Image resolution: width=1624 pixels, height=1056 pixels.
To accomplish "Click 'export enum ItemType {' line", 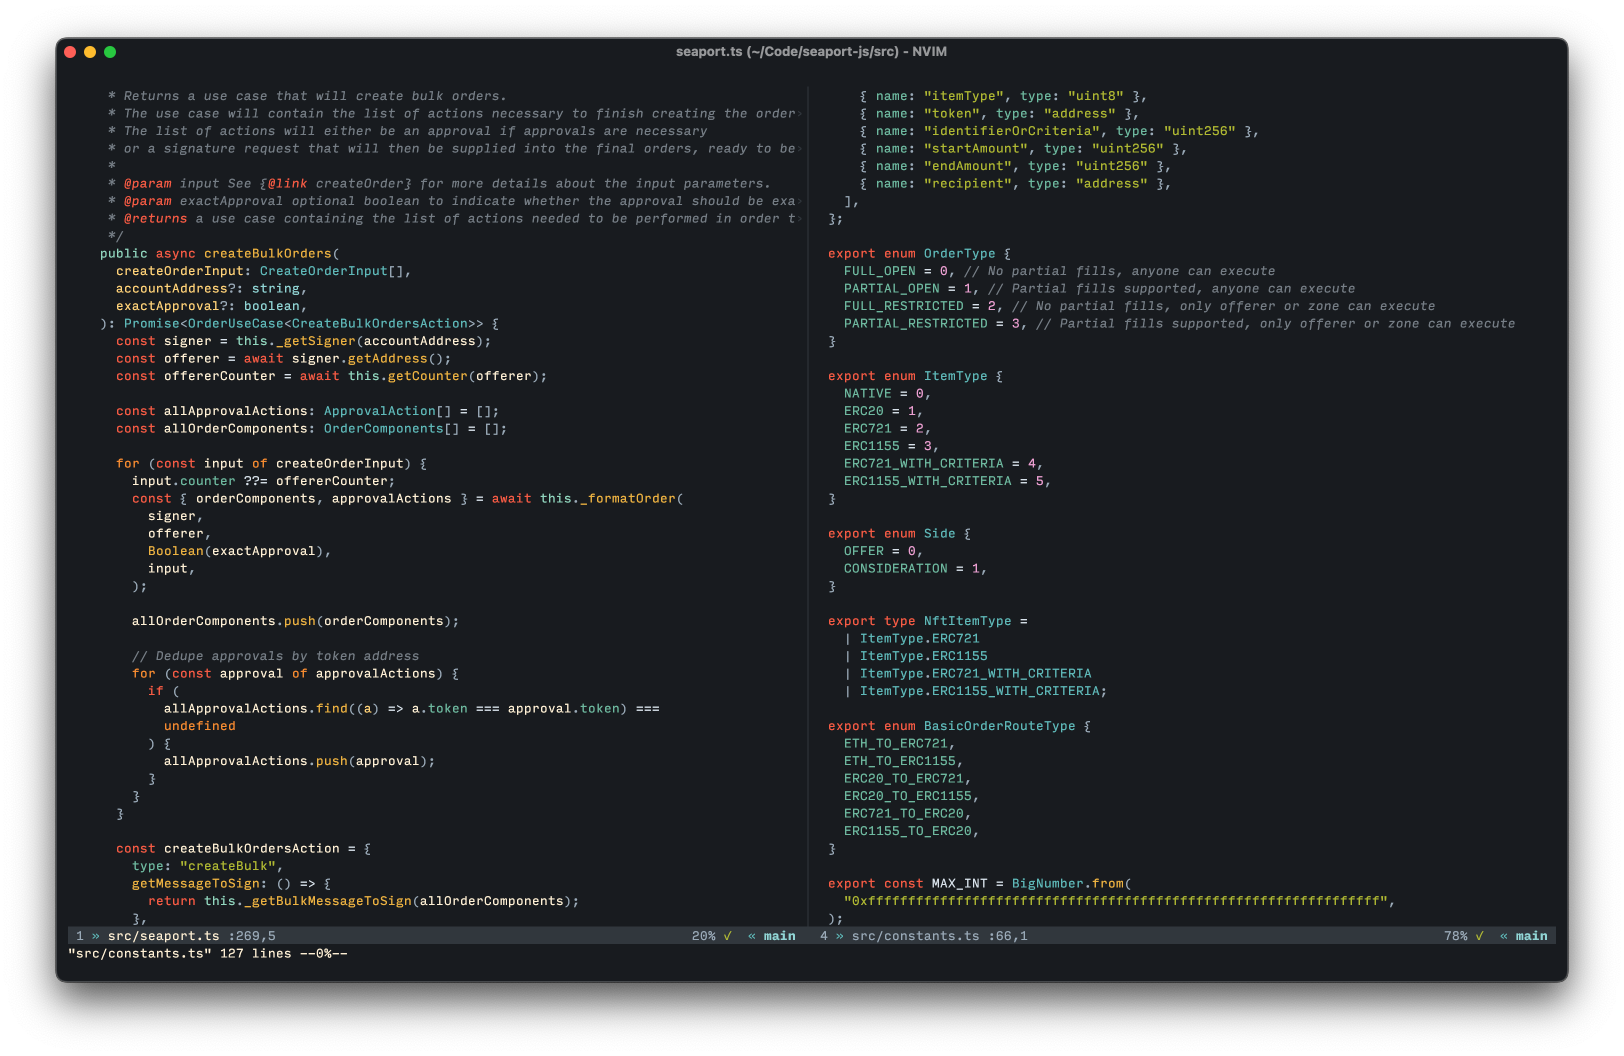I will click(916, 376).
